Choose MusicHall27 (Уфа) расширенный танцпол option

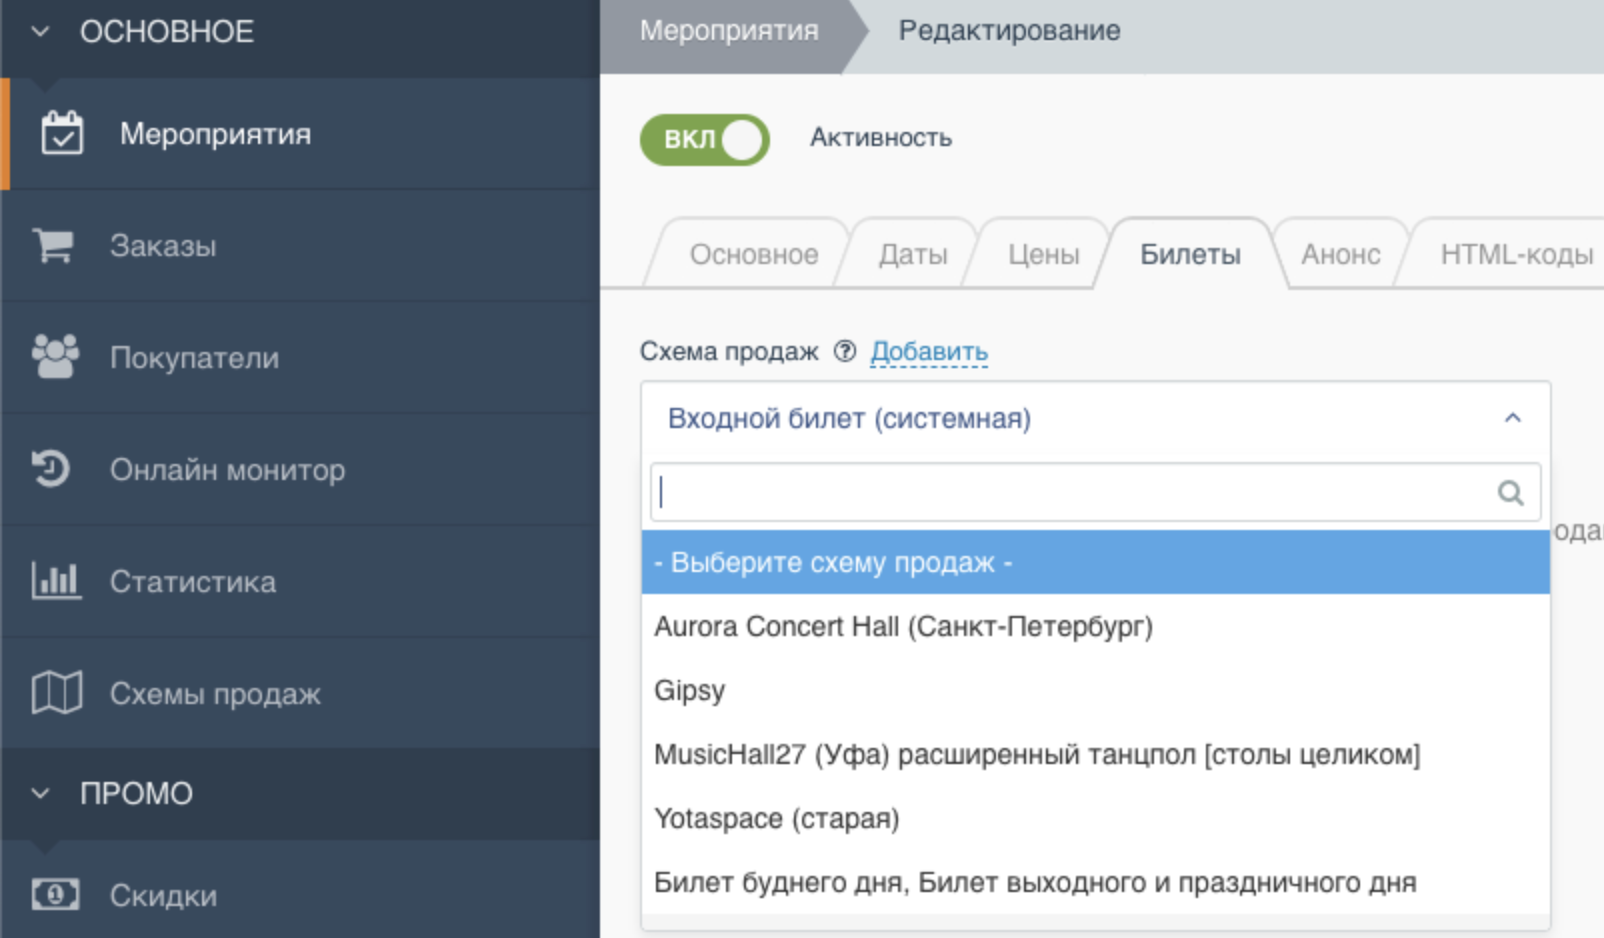(x=1095, y=754)
